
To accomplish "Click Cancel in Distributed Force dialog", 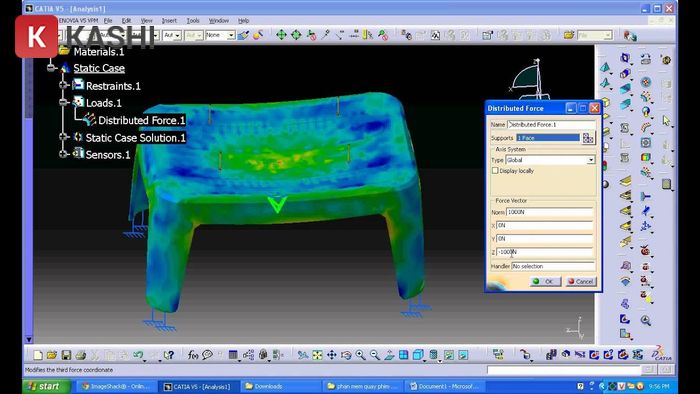I will coord(581,282).
